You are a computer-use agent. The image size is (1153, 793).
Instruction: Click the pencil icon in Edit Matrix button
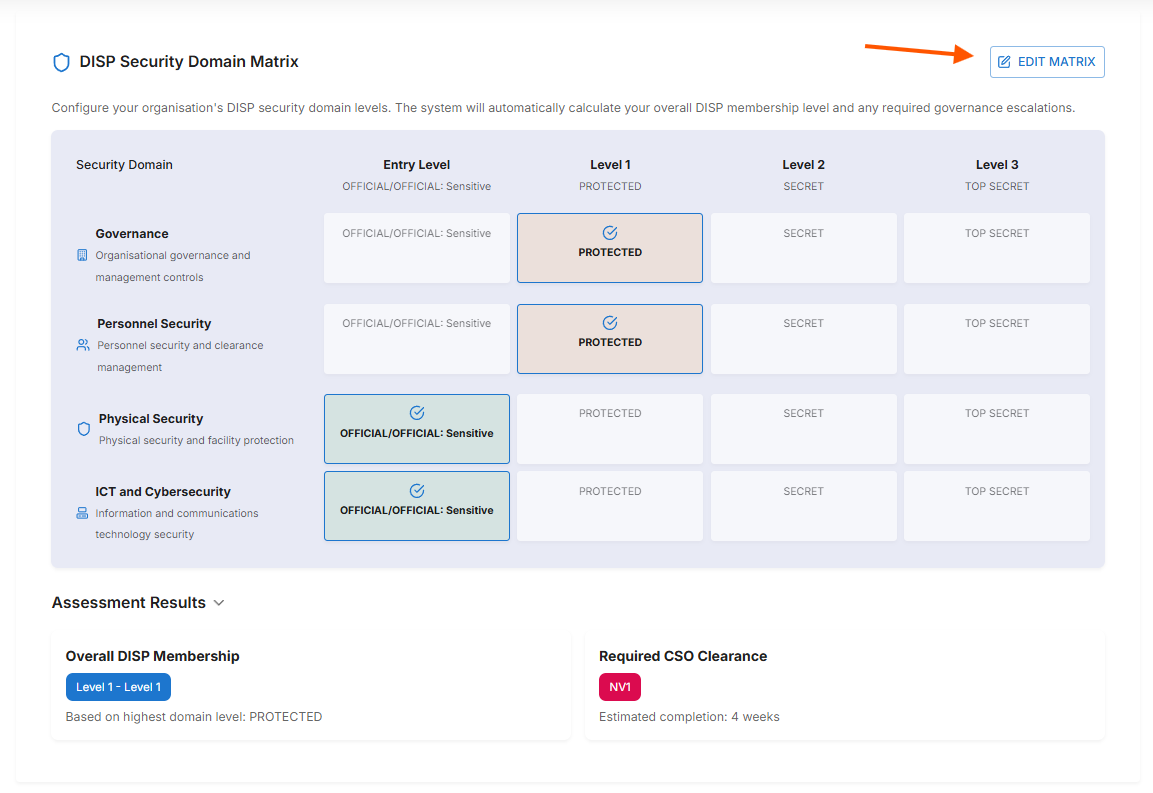click(x=1004, y=62)
